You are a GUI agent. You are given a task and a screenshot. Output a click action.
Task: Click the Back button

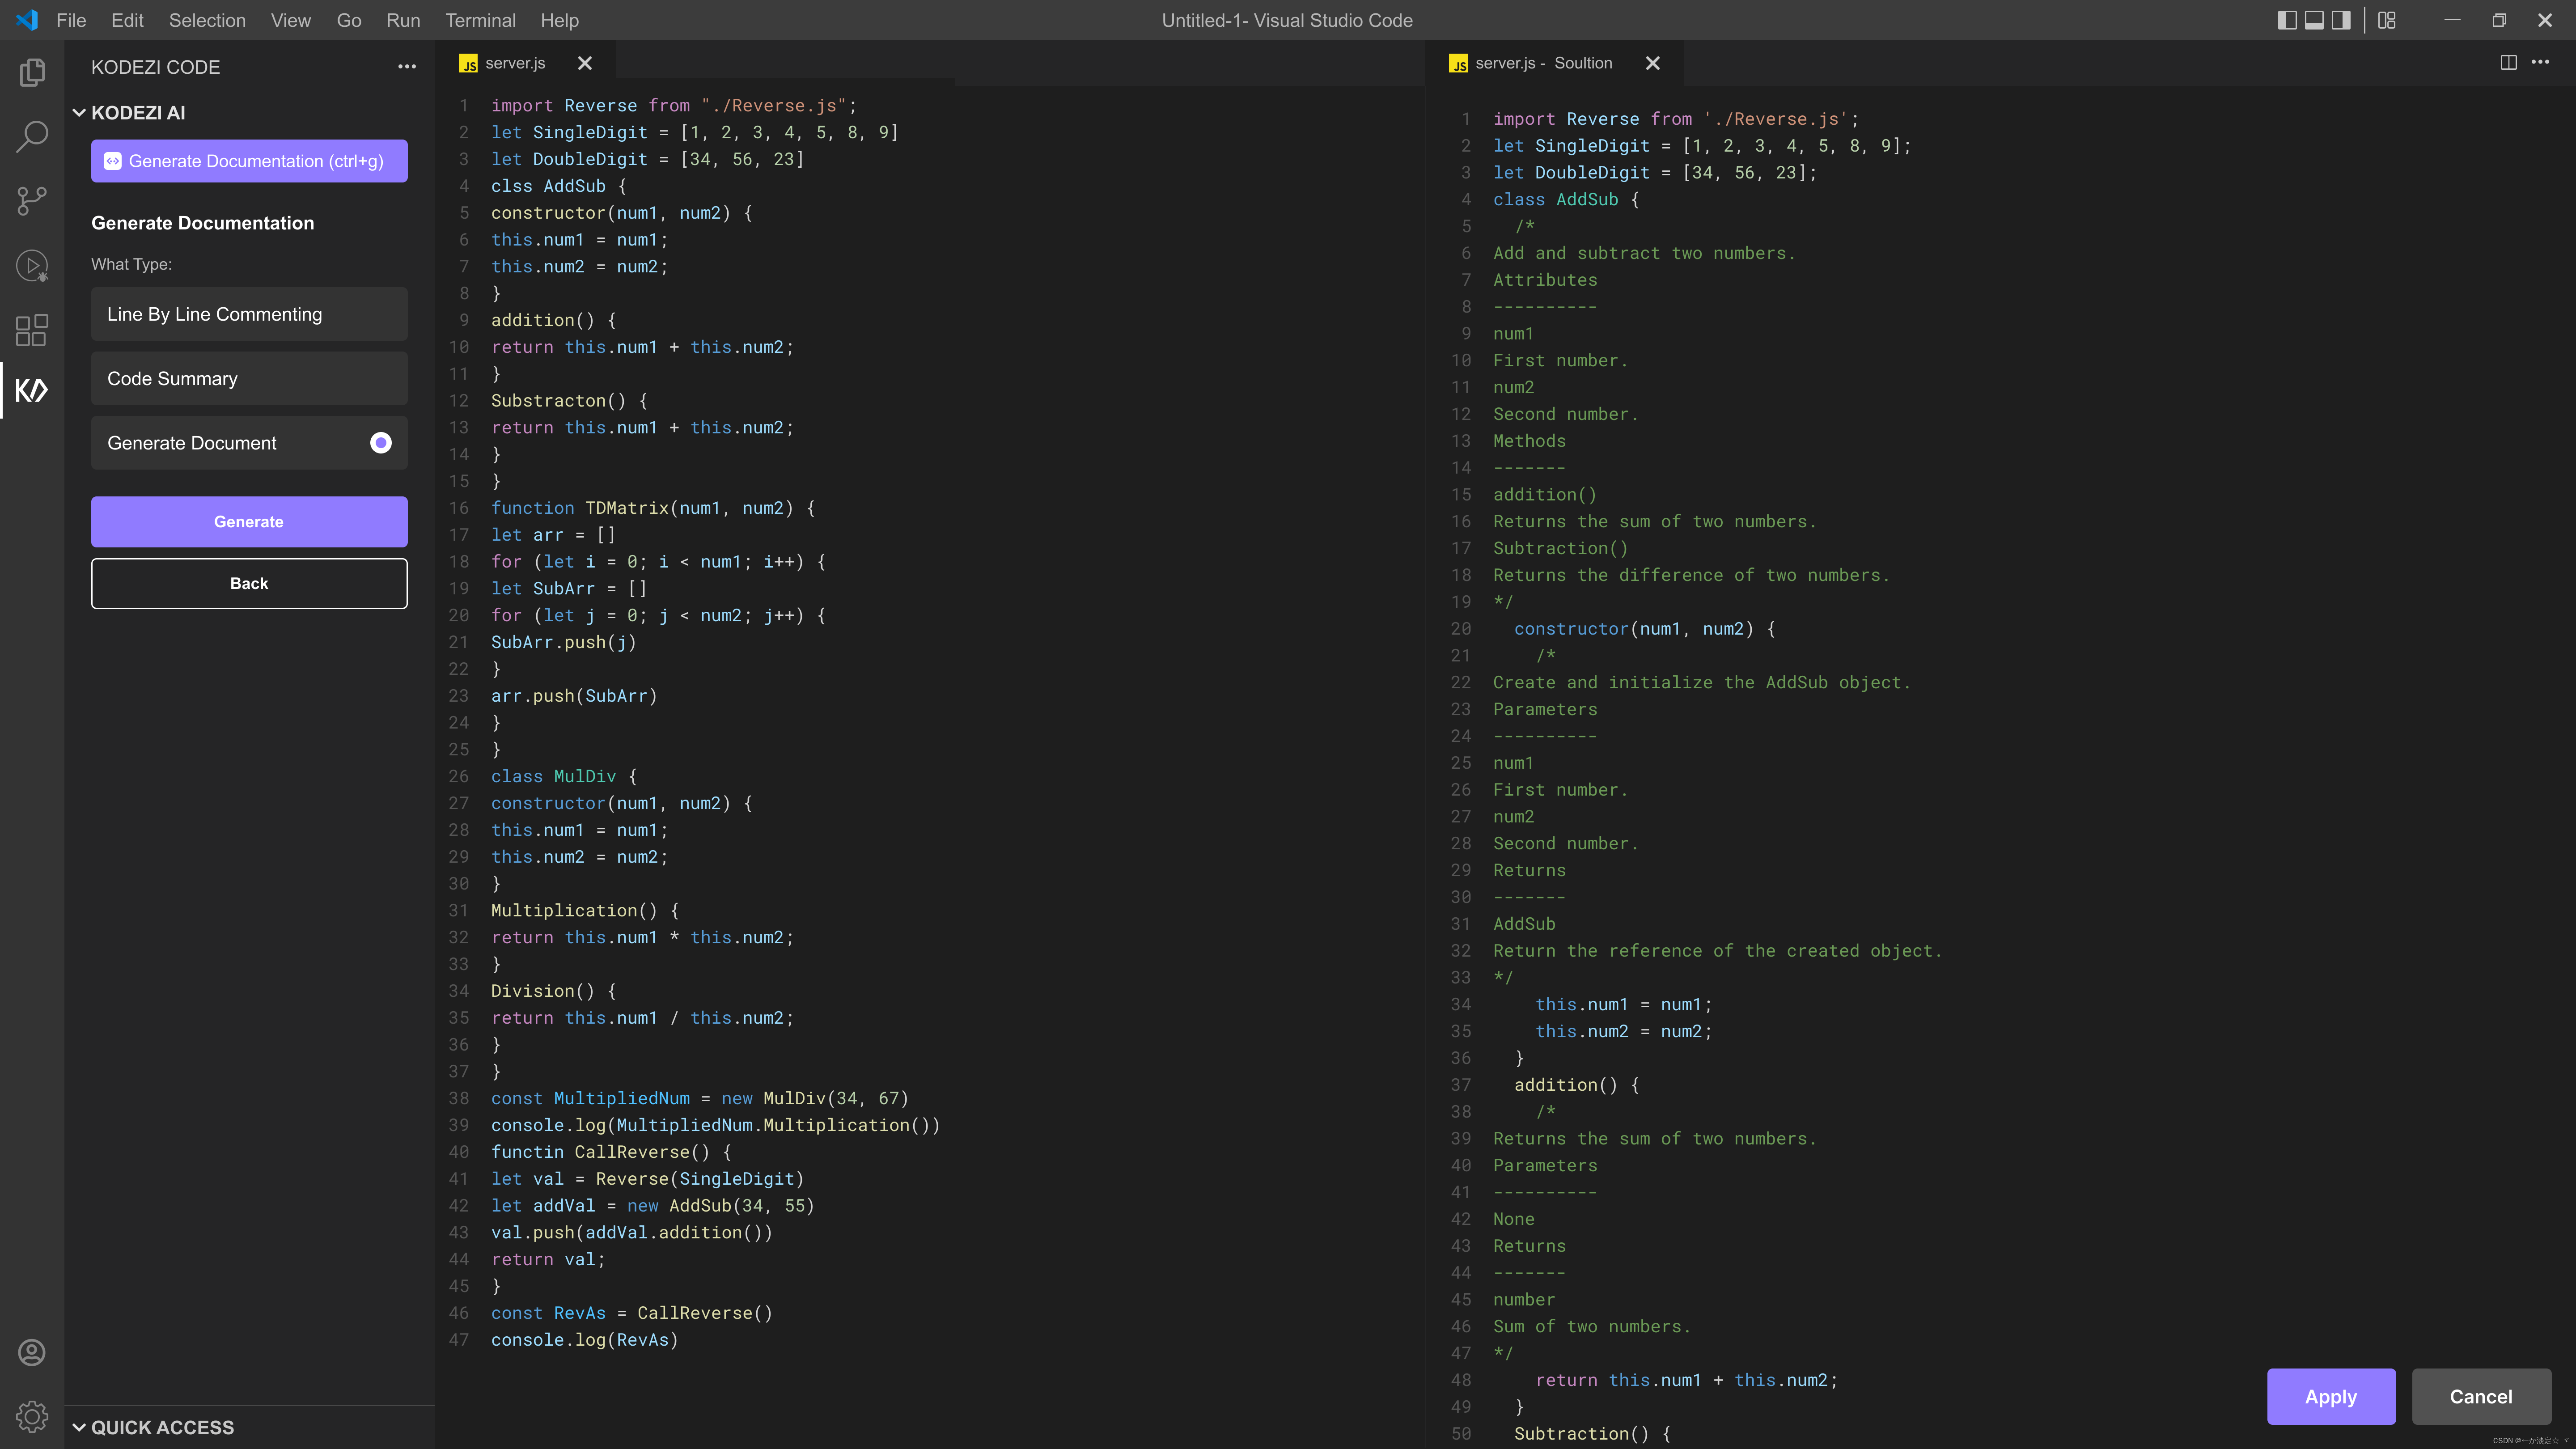tap(249, 583)
